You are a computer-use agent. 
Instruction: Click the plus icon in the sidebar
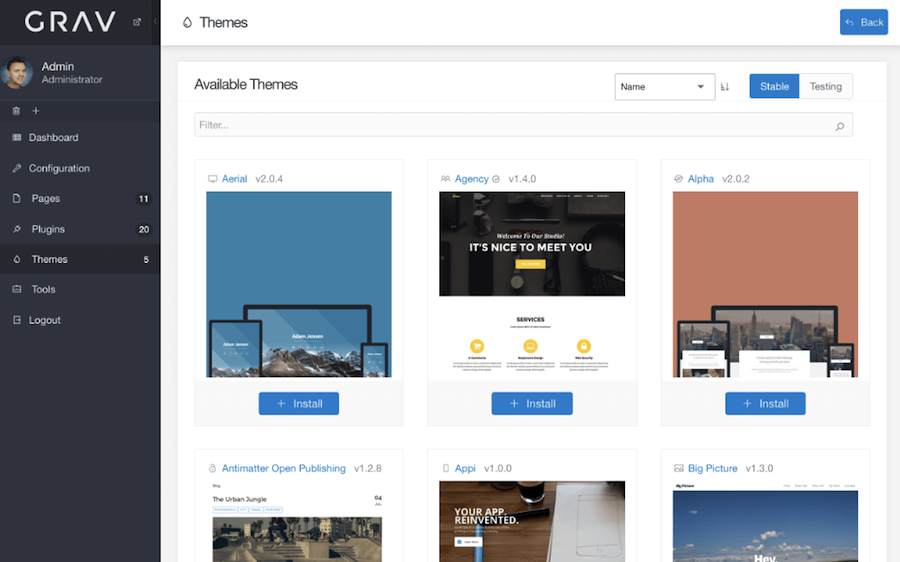(36, 111)
